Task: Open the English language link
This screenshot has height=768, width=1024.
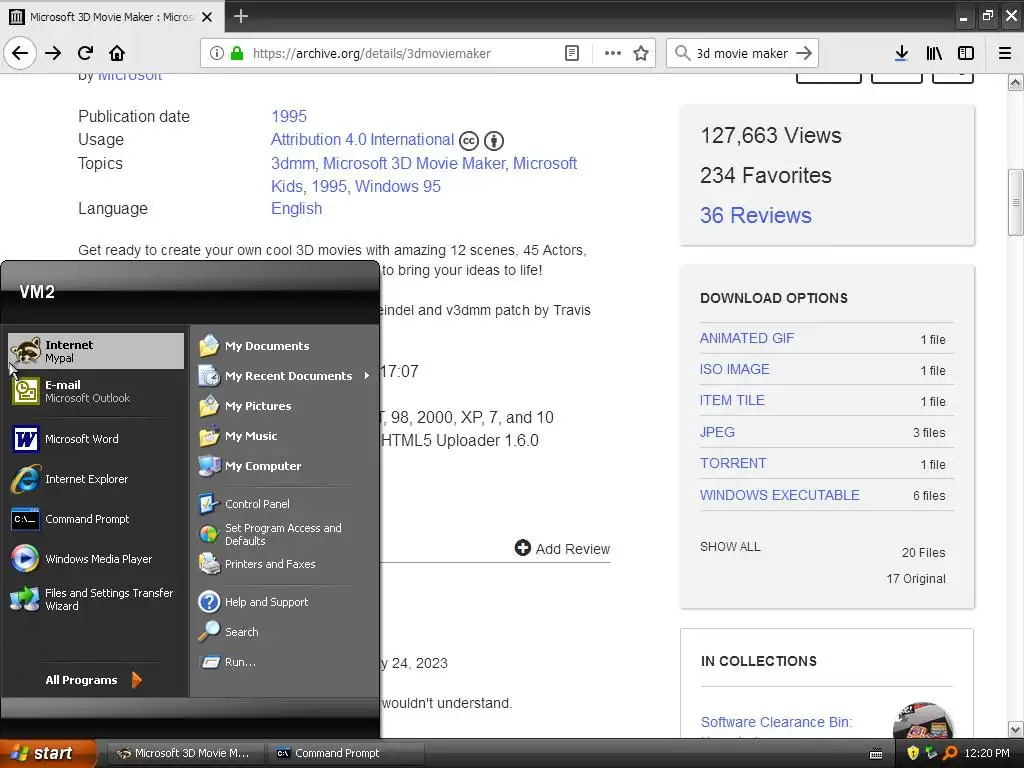Action: tap(296, 208)
